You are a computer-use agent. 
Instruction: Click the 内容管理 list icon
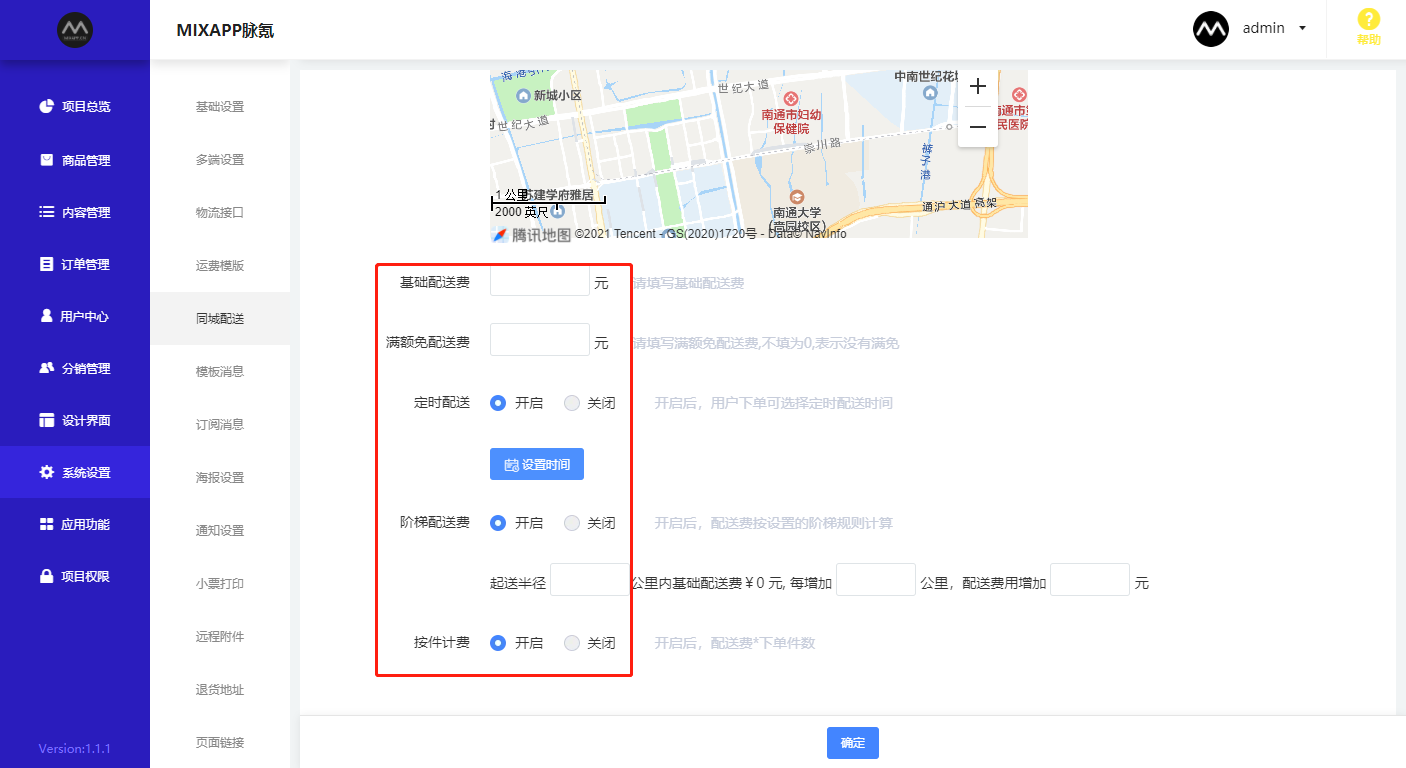(x=46, y=212)
